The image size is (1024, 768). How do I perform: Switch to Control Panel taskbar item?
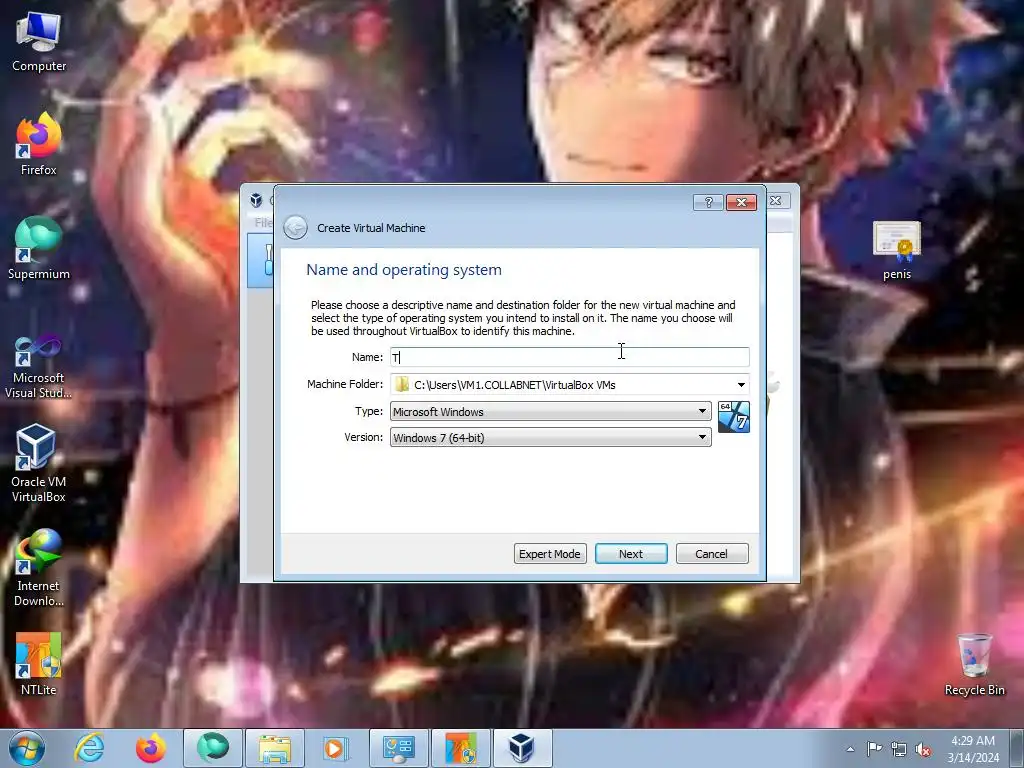click(x=398, y=748)
